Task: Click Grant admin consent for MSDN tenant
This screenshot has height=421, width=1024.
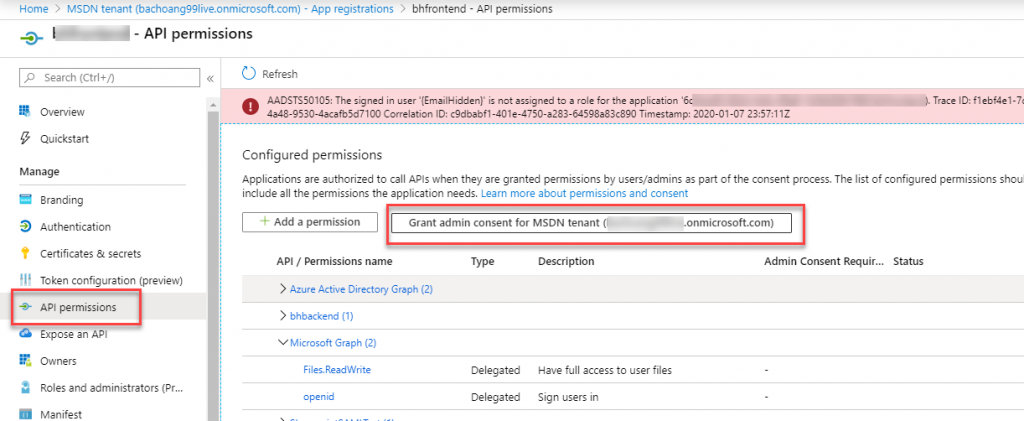Action: click(x=591, y=223)
